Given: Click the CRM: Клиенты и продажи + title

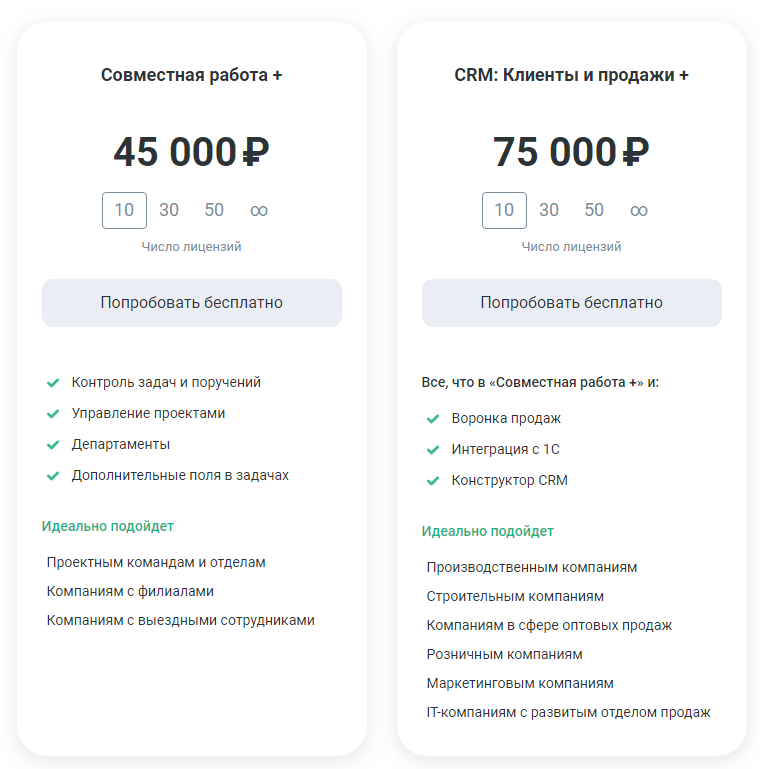Looking at the screenshot, I should (x=572, y=75).
